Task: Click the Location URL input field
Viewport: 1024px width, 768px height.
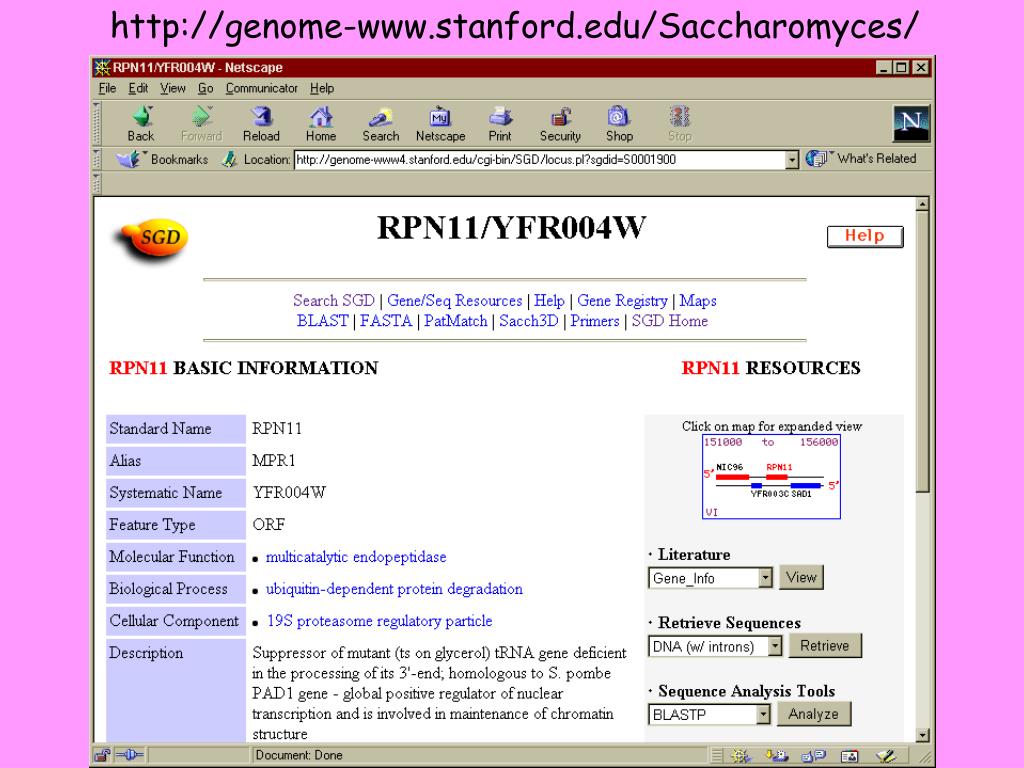Action: coord(541,159)
